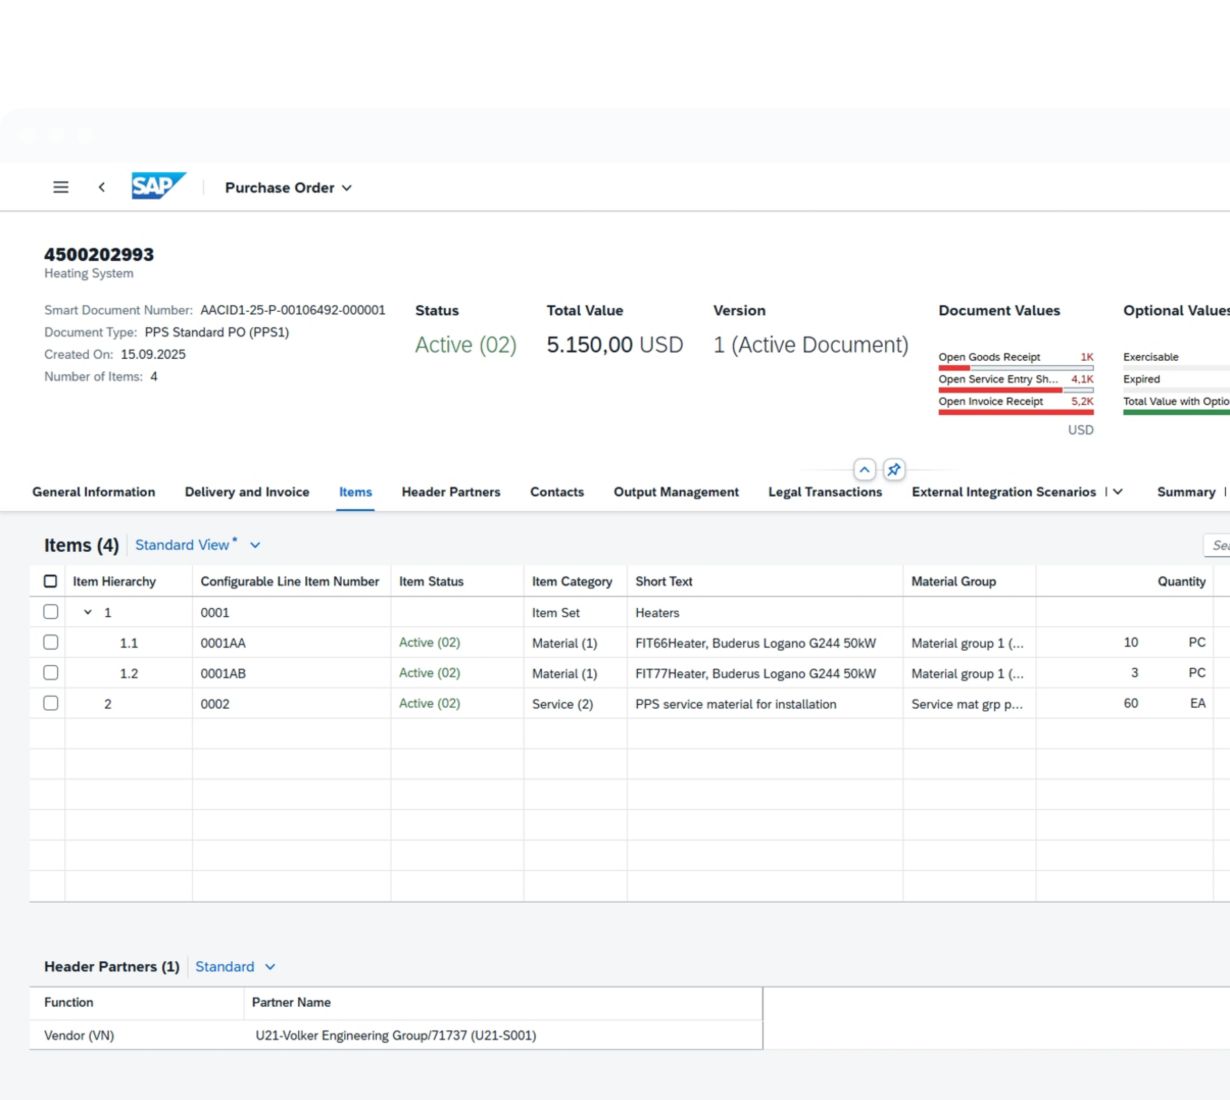The height and width of the screenshot is (1100, 1230).
Task: Check the box for item 2
Action: pyautogui.click(x=51, y=703)
